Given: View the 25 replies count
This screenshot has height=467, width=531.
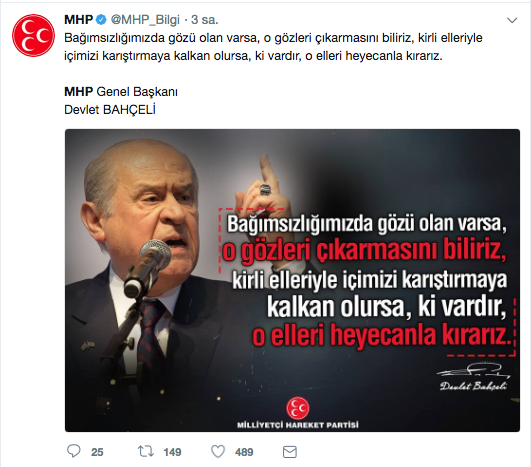Looking at the screenshot, I should [97, 452].
